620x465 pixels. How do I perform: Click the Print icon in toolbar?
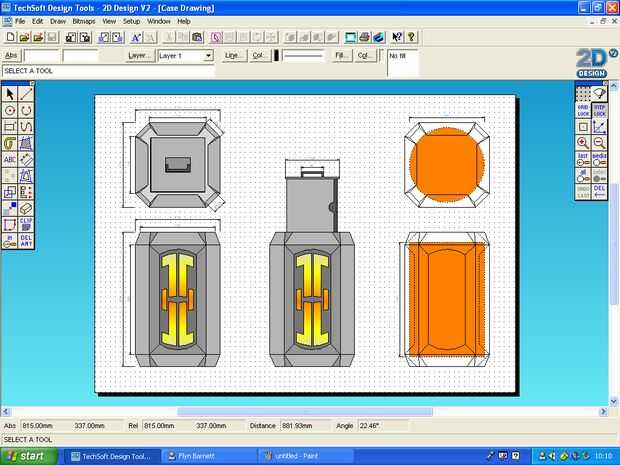pyautogui.click(x=366, y=37)
